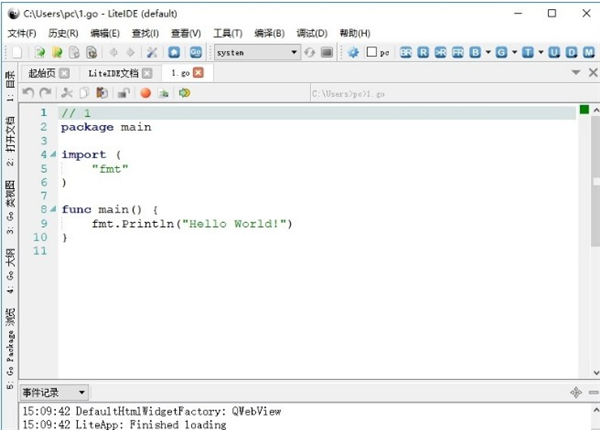Click the new file icon in toolbar
This screenshot has height=430, width=600.
pos(17,52)
